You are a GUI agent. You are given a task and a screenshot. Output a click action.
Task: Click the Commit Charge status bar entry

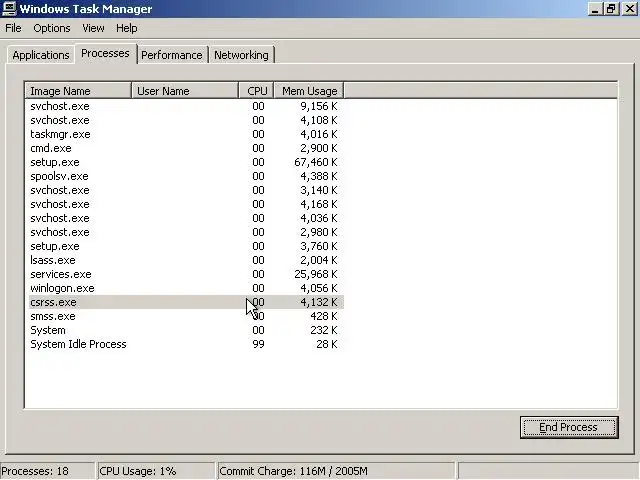pos(336,471)
